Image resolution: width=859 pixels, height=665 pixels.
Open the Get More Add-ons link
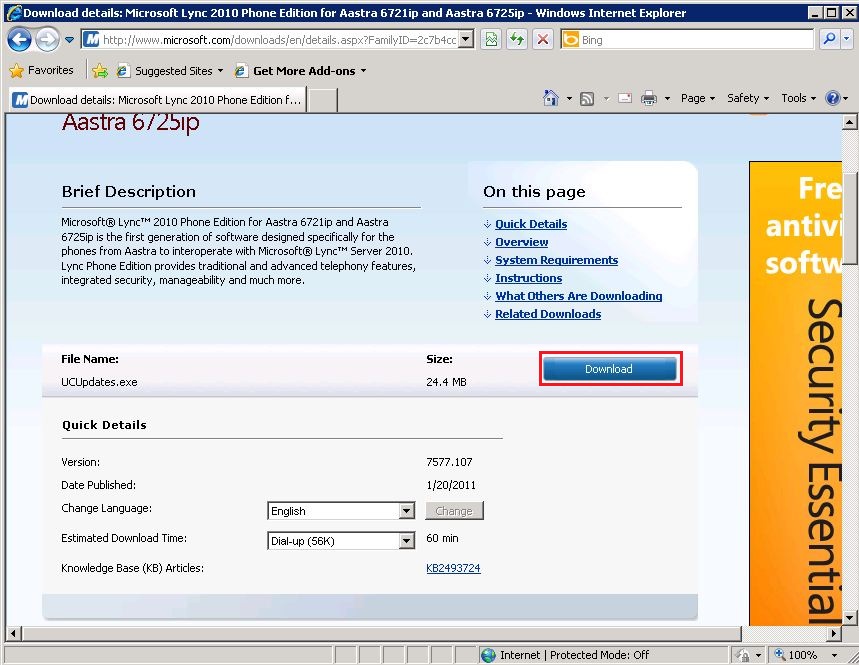coord(301,71)
